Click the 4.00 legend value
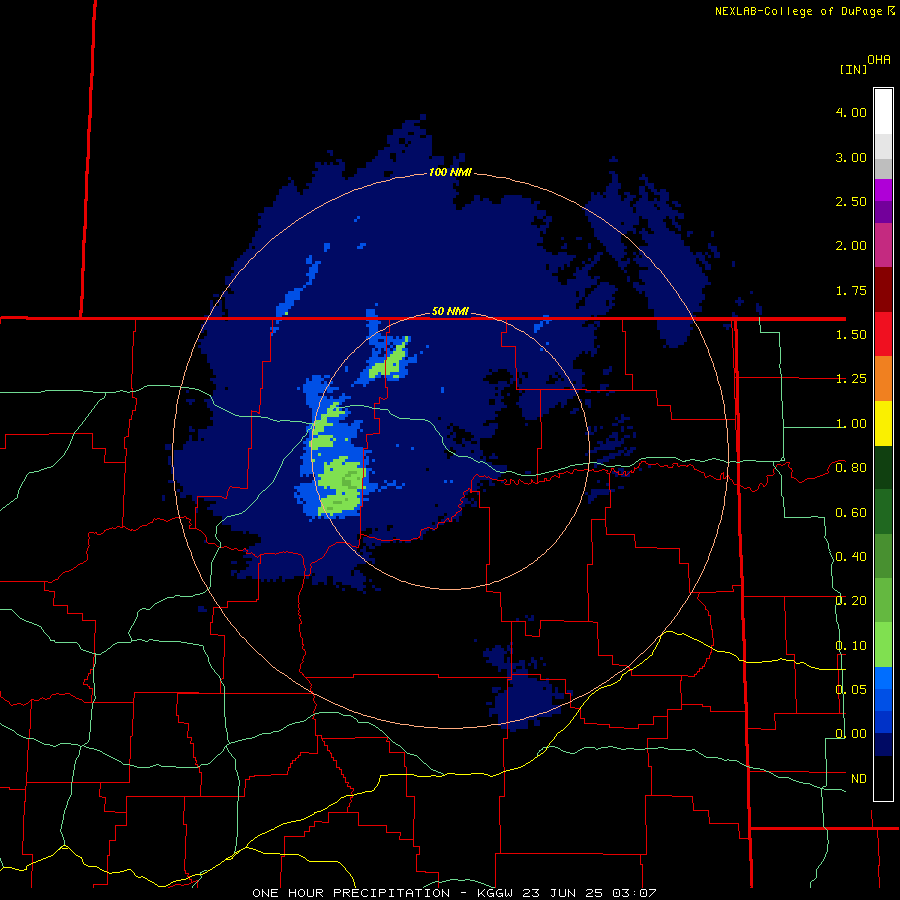The image size is (900, 900). 851,112
